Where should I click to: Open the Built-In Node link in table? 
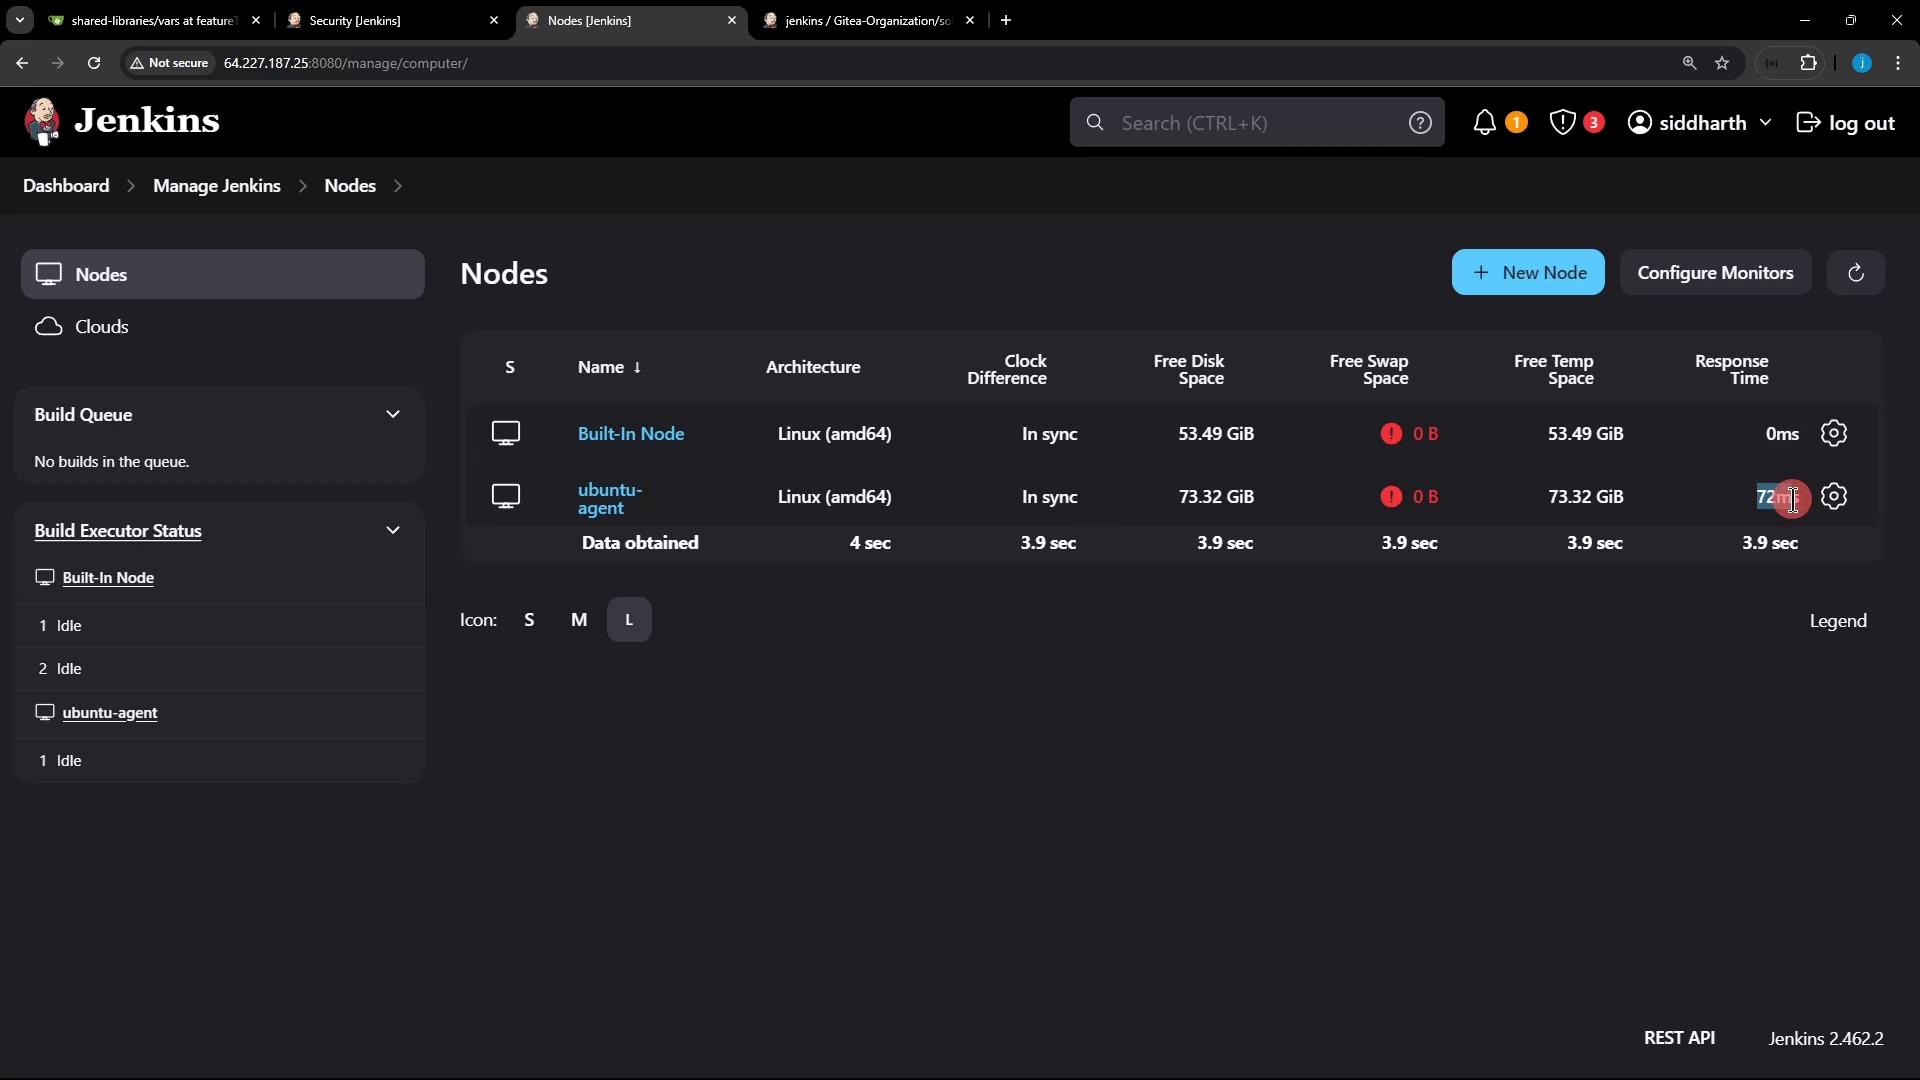coord(631,434)
